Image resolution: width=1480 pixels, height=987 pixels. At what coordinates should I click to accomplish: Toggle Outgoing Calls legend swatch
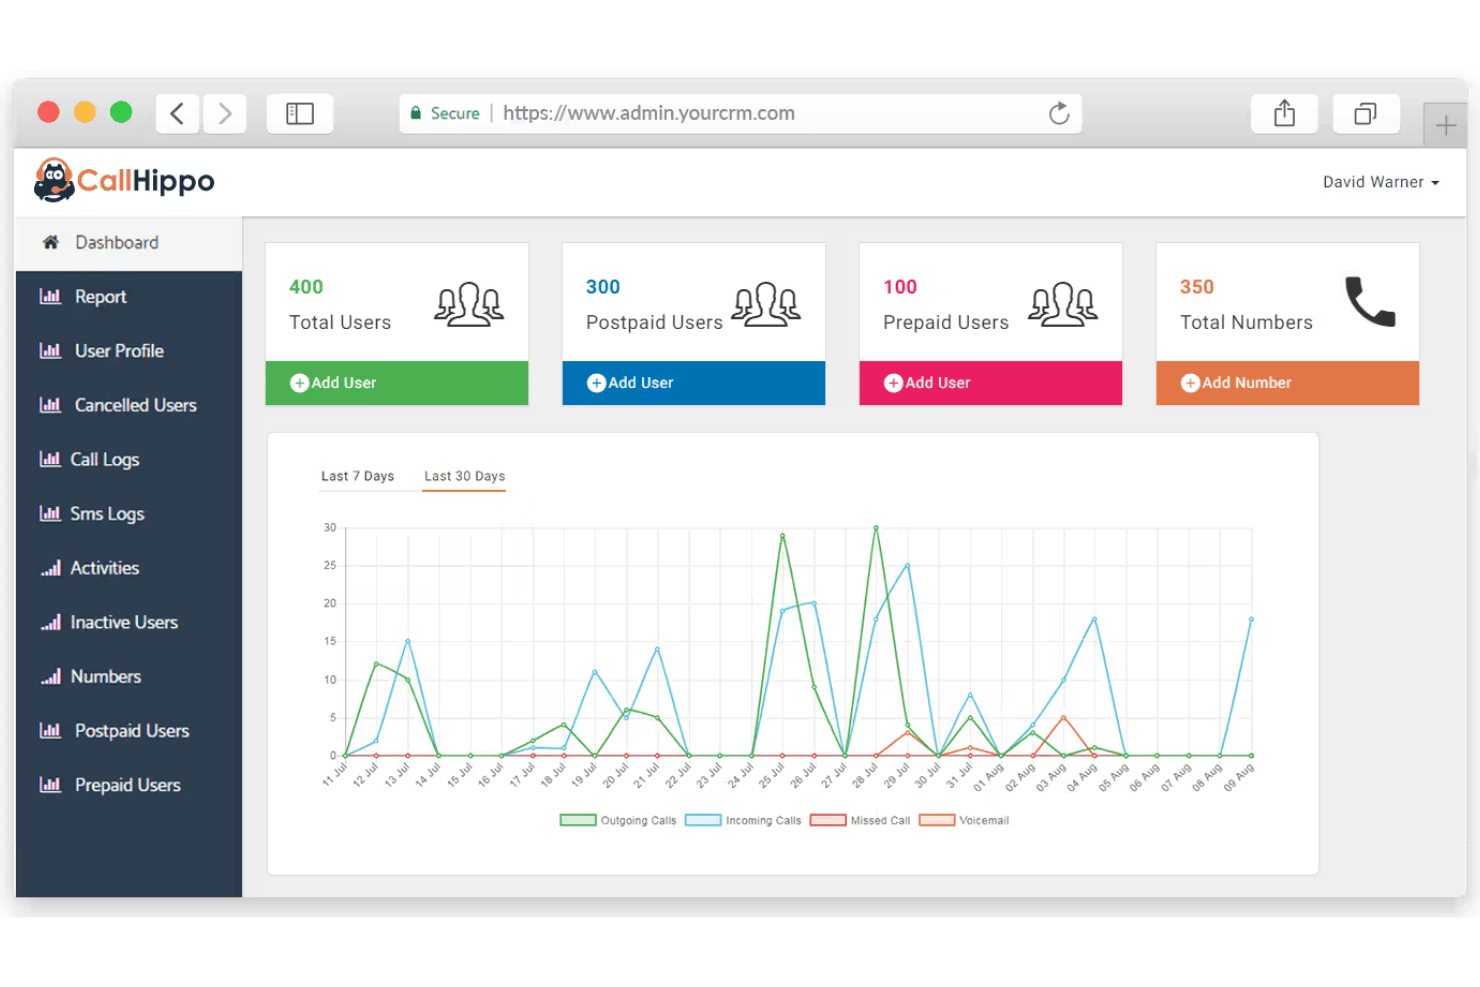578,820
